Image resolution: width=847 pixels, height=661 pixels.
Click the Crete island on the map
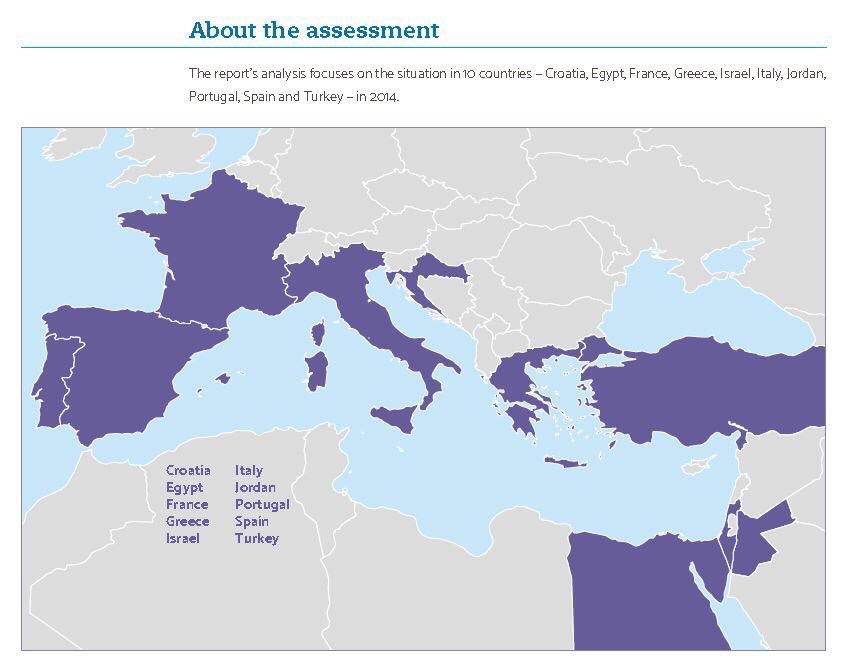pos(566,462)
